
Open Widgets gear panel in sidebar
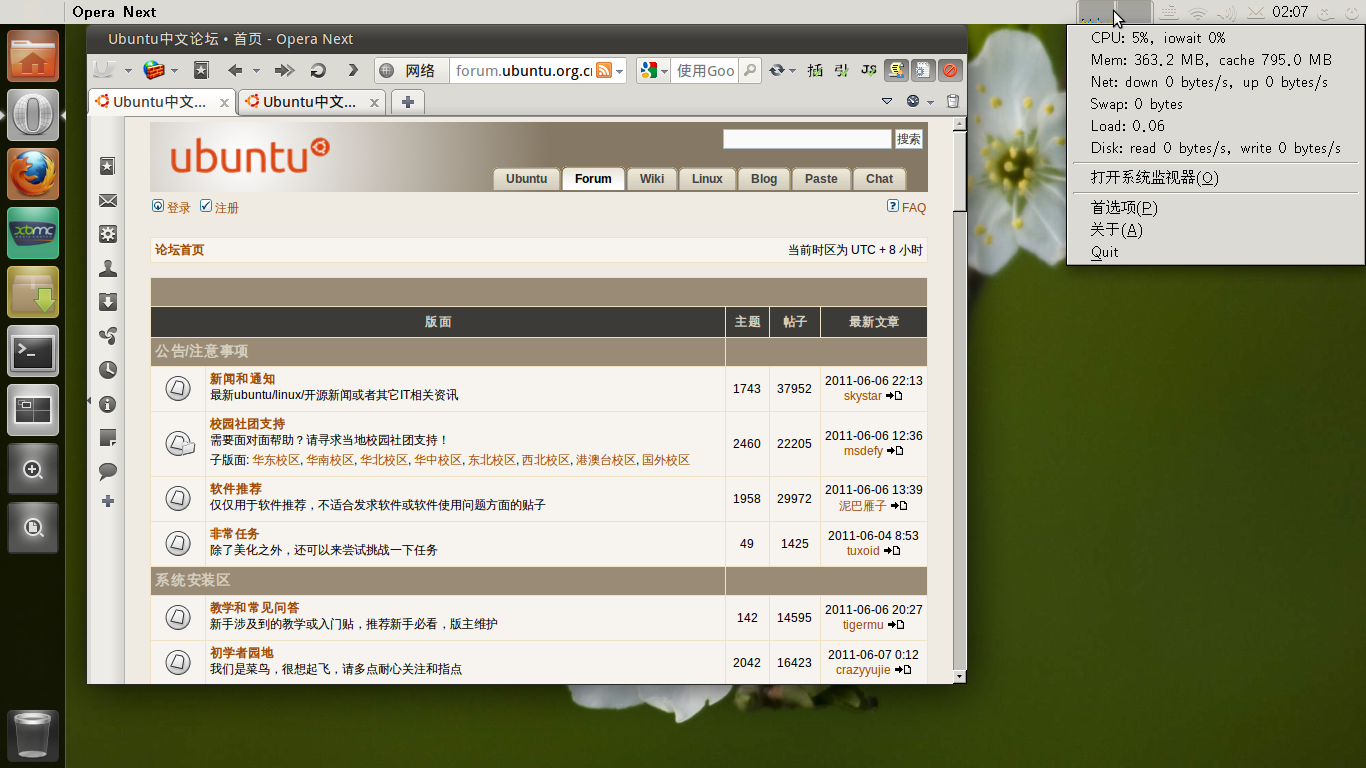108,234
